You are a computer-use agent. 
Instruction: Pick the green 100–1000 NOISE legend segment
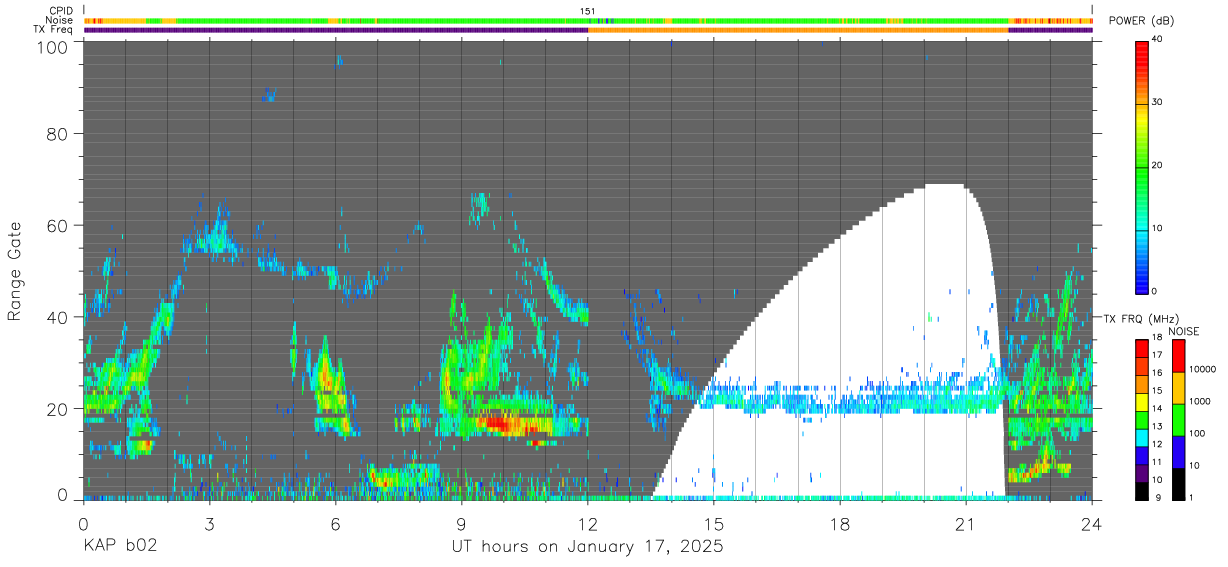pyautogui.click(x=1178, y=420)
